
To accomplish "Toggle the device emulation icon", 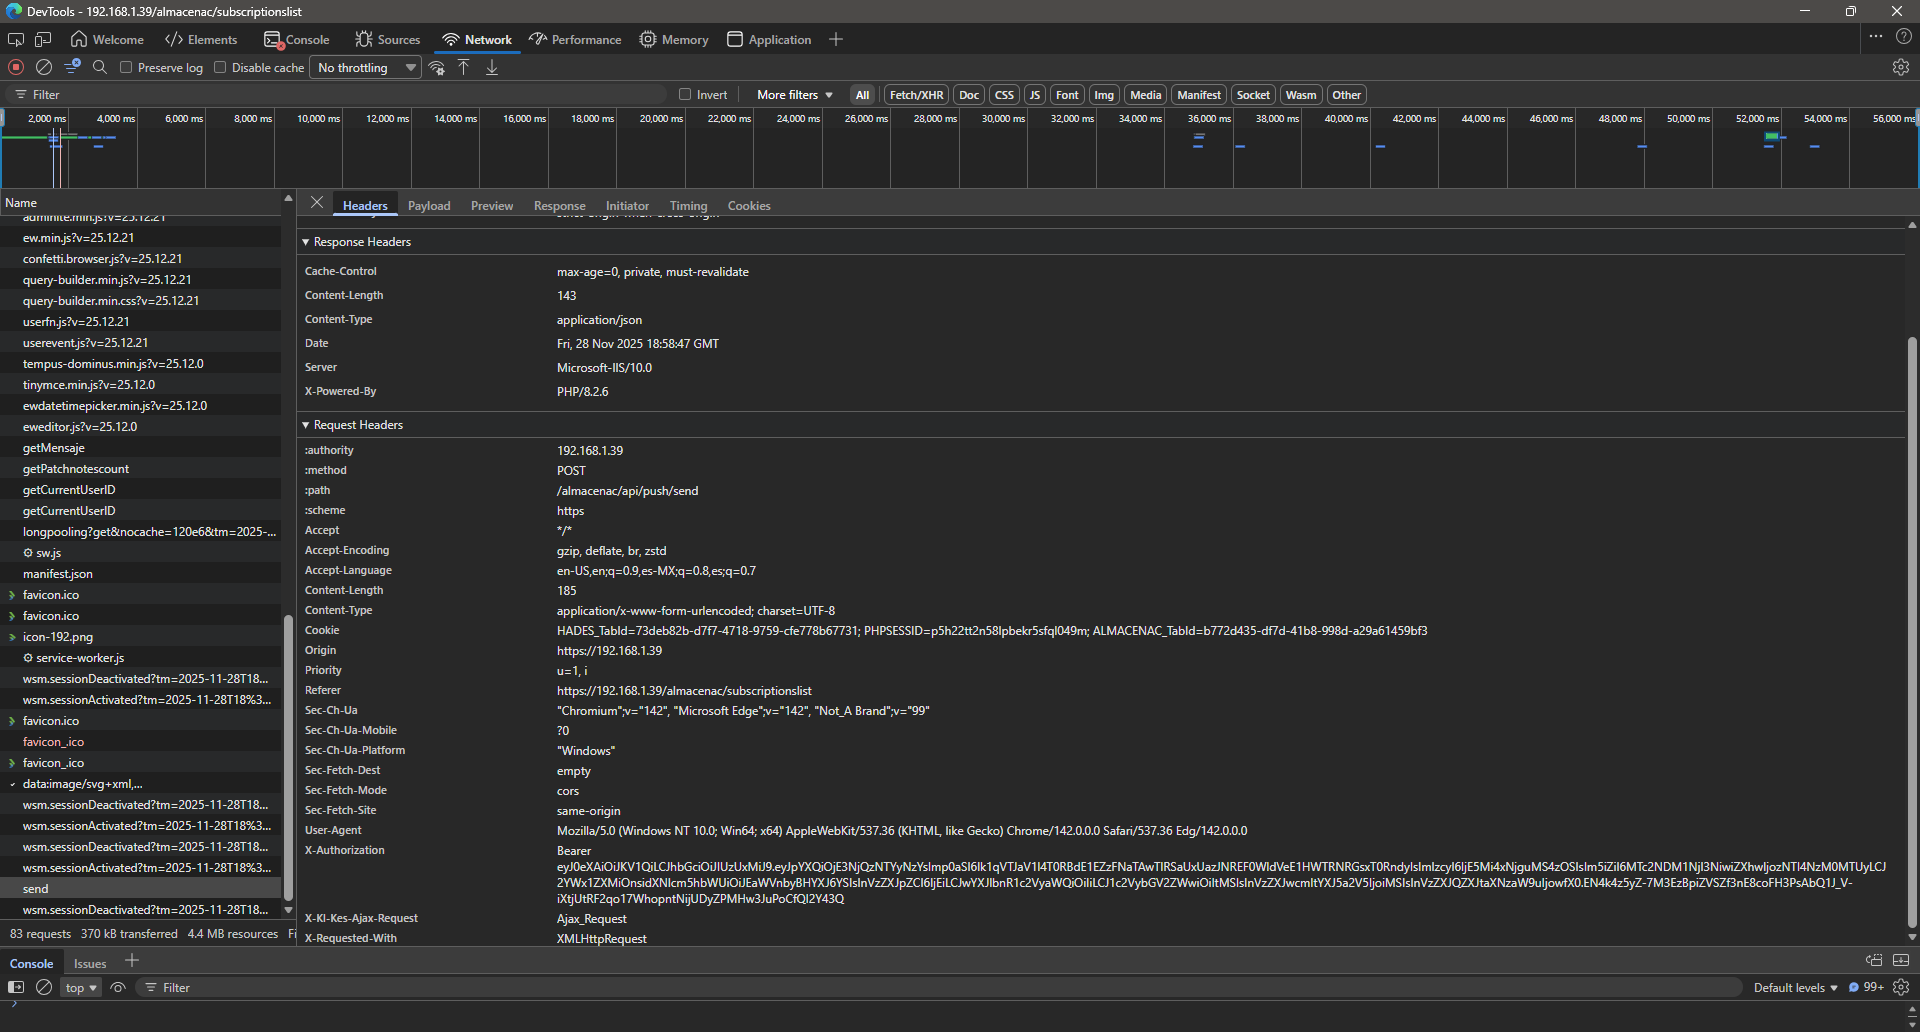I will [43, 39].
